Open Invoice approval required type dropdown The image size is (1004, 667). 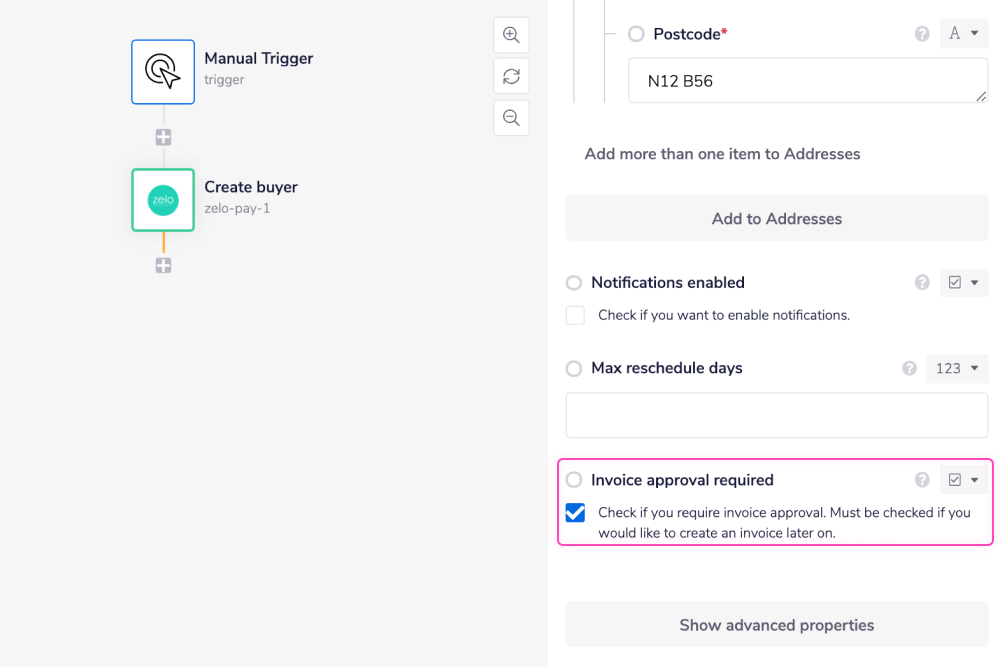[964, 480]
